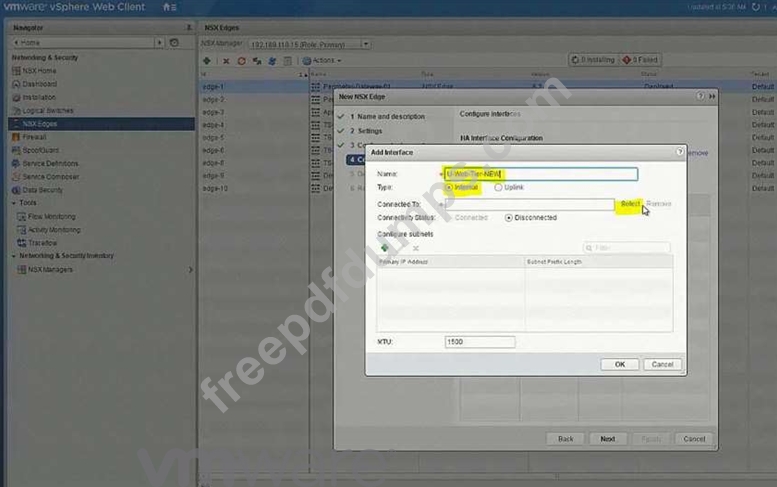Click the New NSX Edge expand arrows icon

click(x=712, y=97)
